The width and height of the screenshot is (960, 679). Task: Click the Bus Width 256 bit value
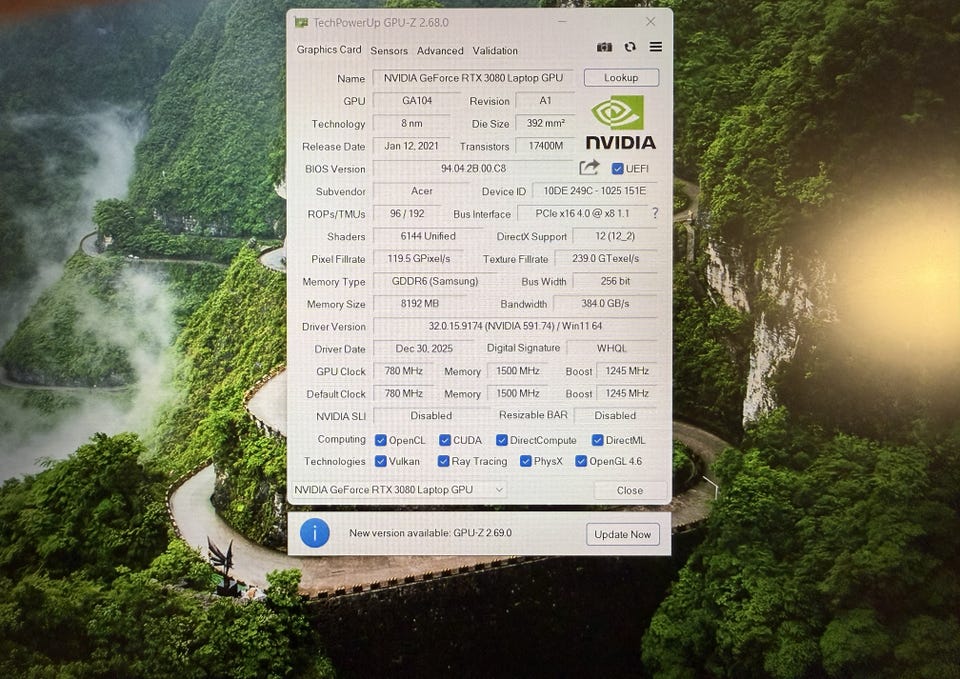[615, 281]
